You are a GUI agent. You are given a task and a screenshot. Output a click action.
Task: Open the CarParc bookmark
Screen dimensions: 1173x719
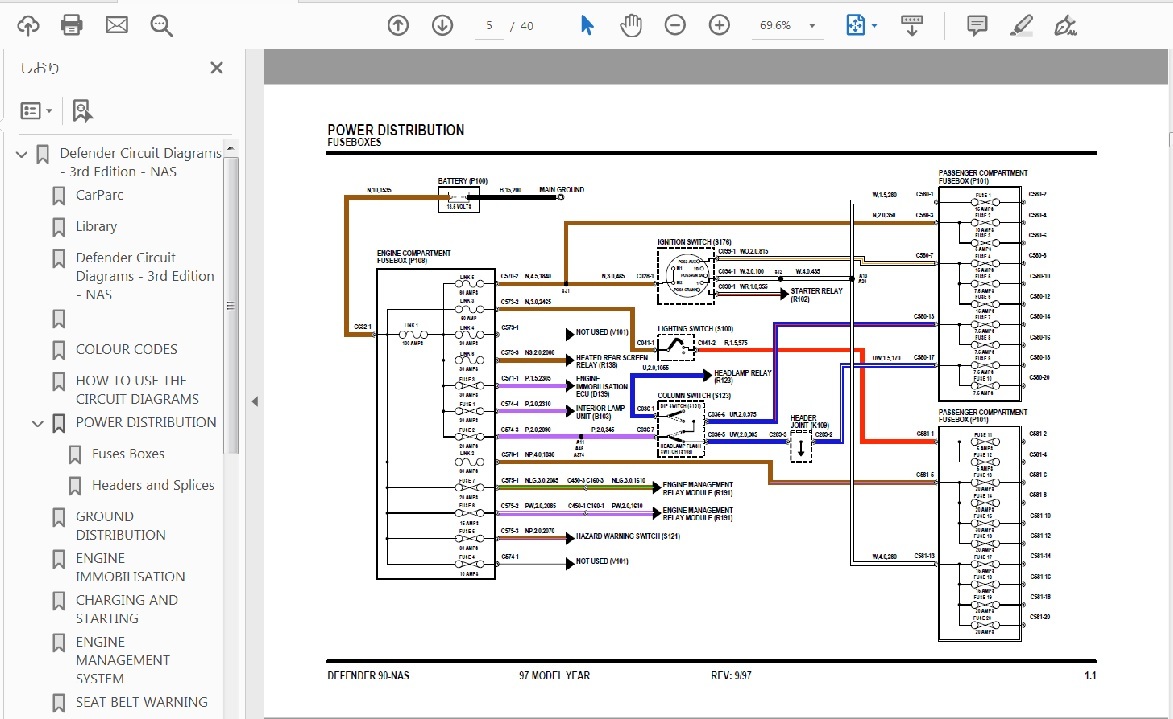pos(99,195)
